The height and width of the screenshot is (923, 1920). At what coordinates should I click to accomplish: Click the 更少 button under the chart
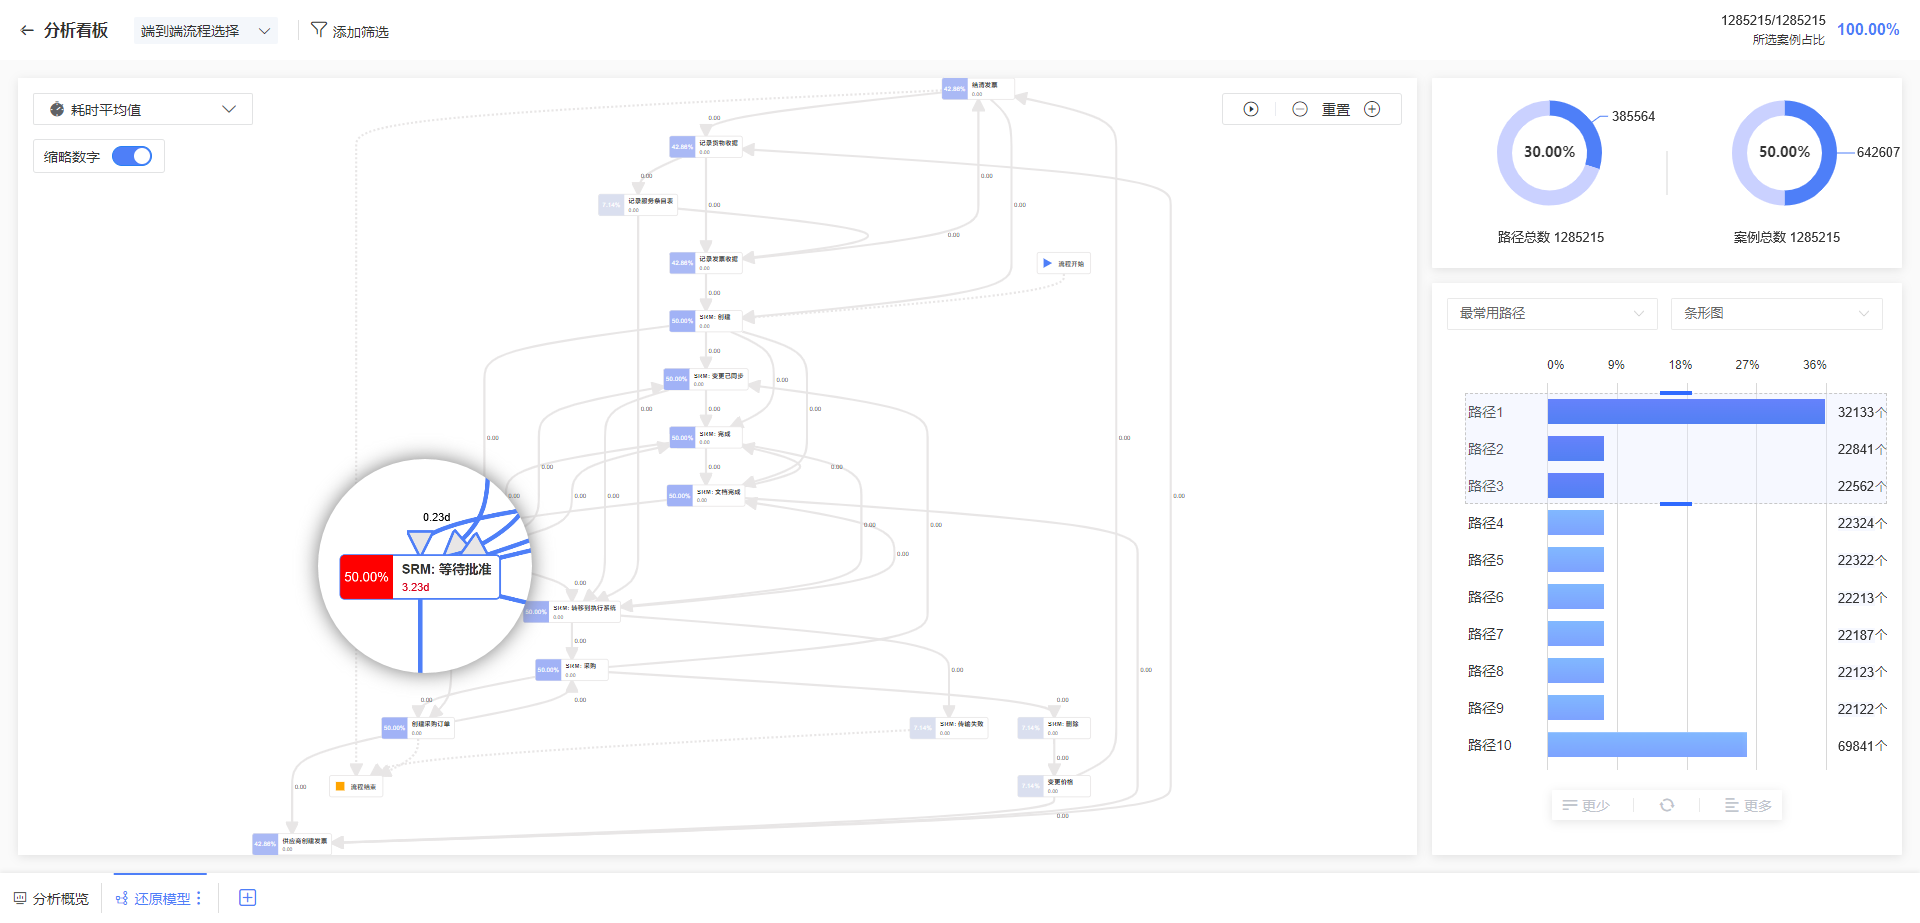tap(1586, 805)
